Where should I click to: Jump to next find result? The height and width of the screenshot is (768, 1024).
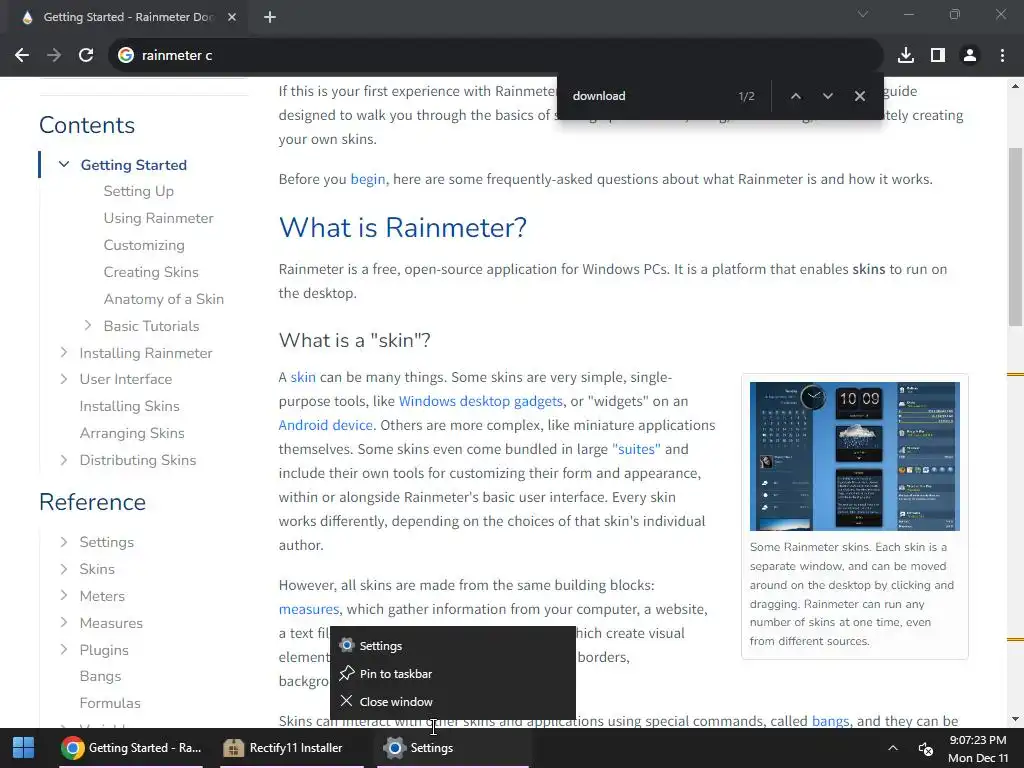(x=827, y=96)
